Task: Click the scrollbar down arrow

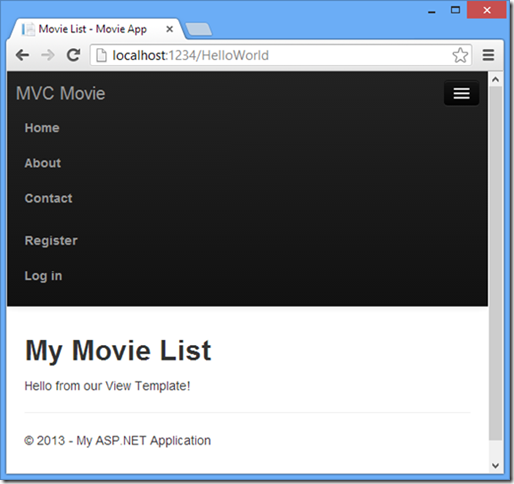Action: 495,465
